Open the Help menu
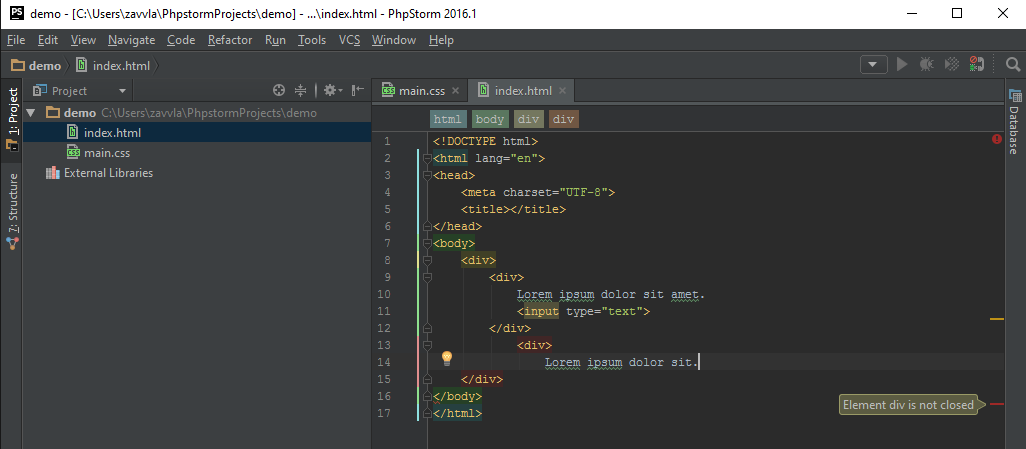Image resolution: width=1026 pixels, height=449 pixels. [x=441, y=40]
